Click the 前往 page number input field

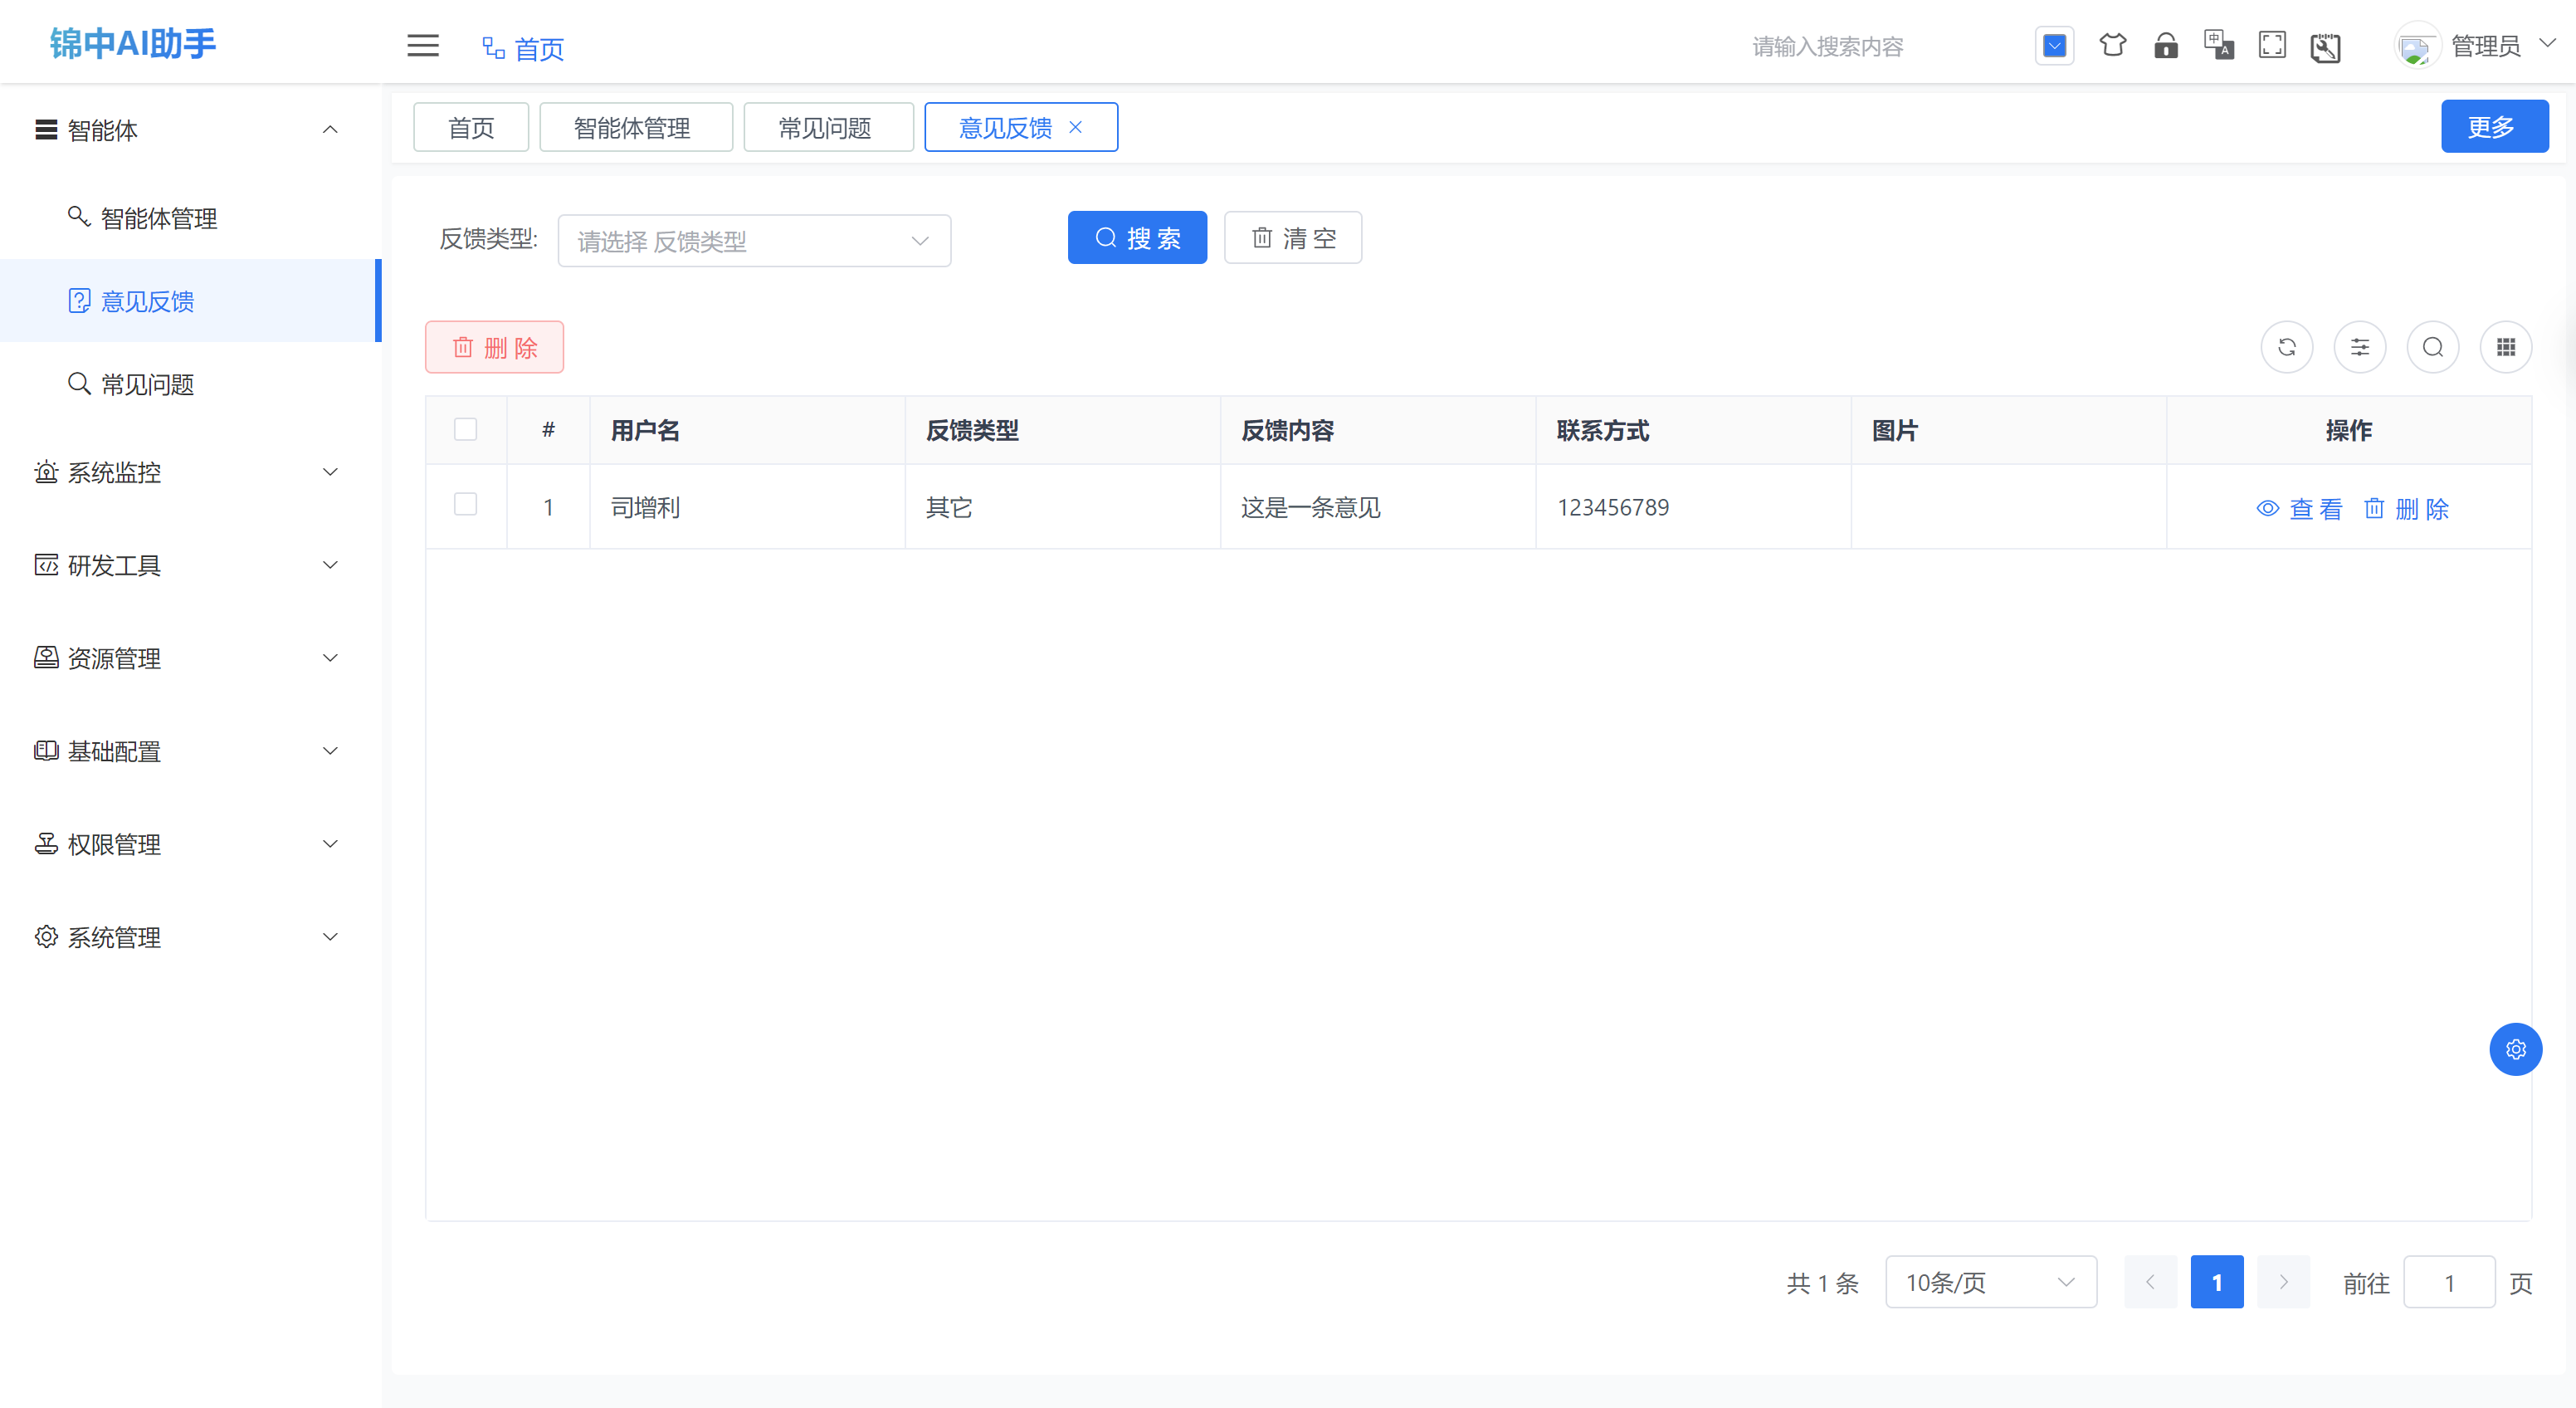2448,1282
